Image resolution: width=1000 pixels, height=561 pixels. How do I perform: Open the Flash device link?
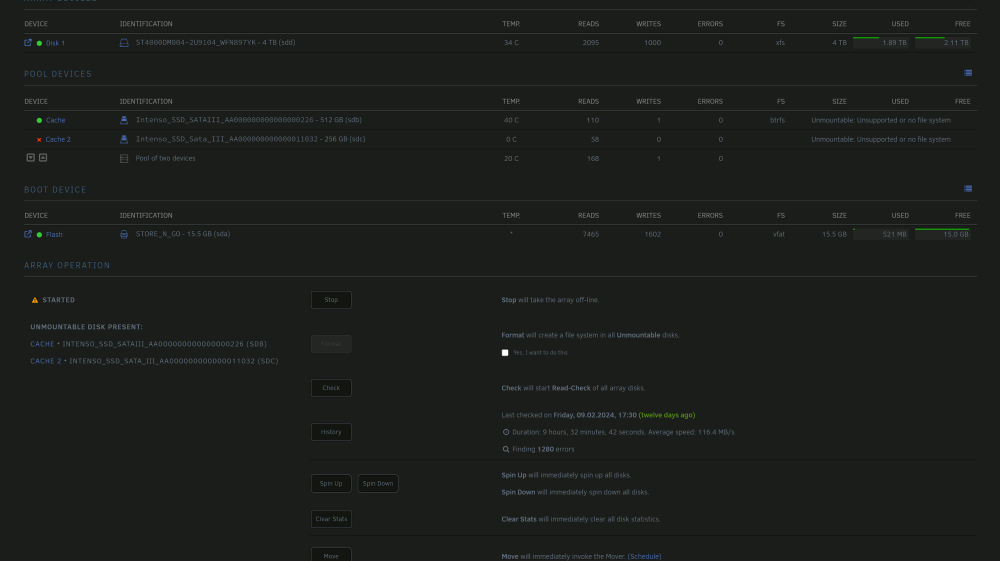(54, 235)
